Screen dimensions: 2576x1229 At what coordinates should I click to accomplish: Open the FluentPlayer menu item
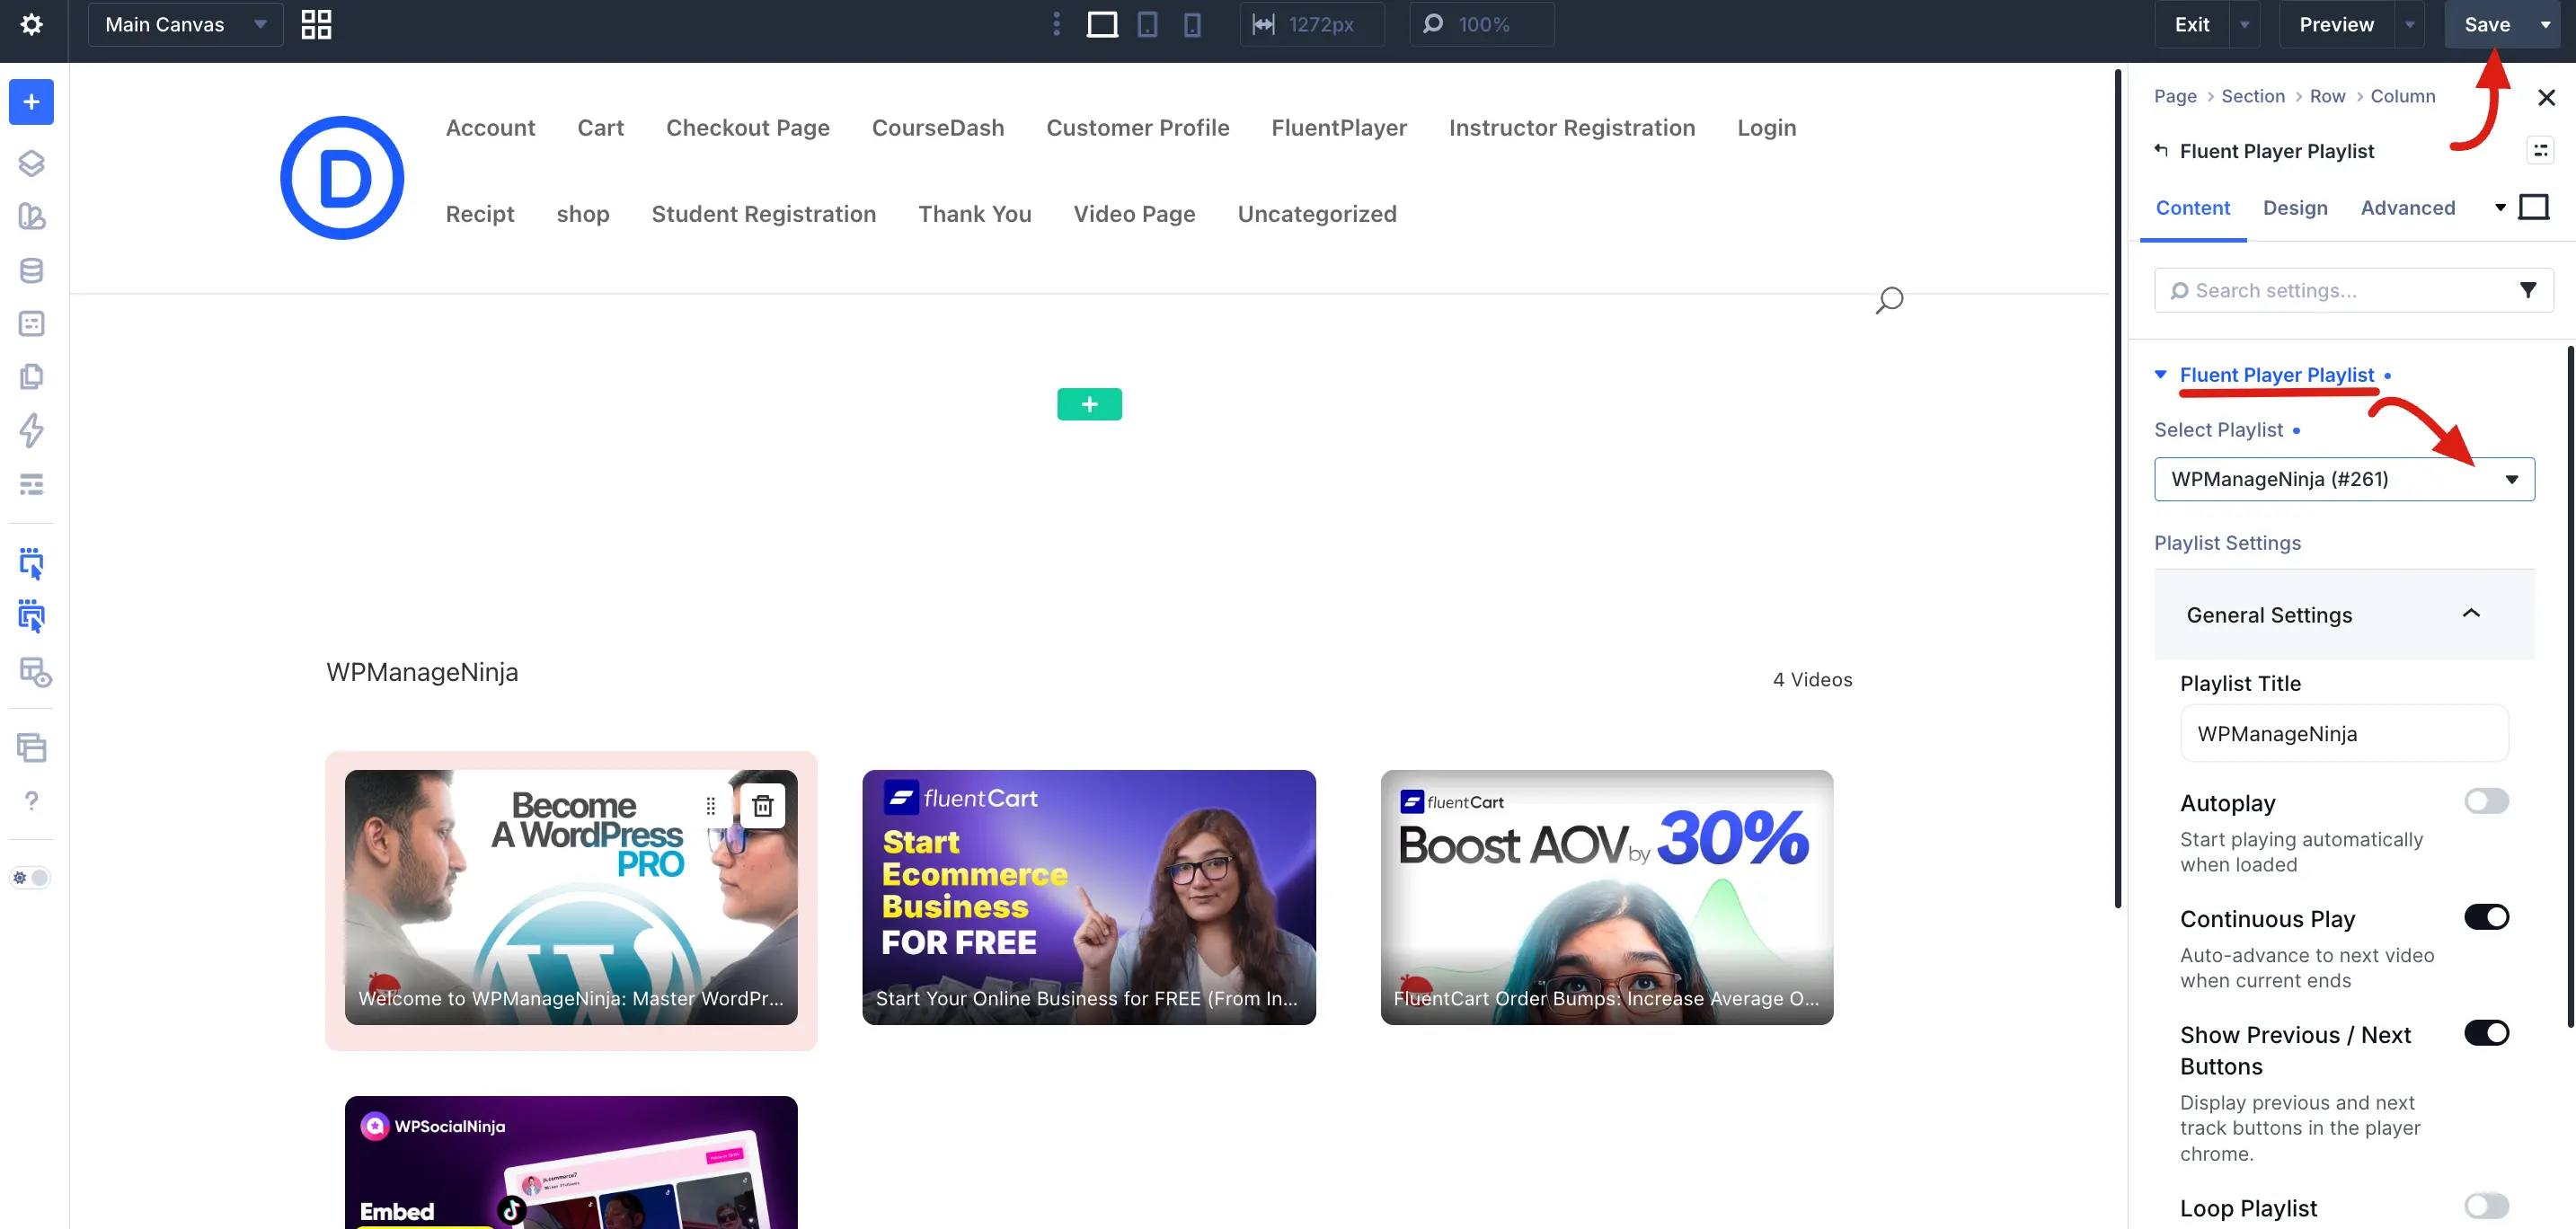(x=1338, y=128)
